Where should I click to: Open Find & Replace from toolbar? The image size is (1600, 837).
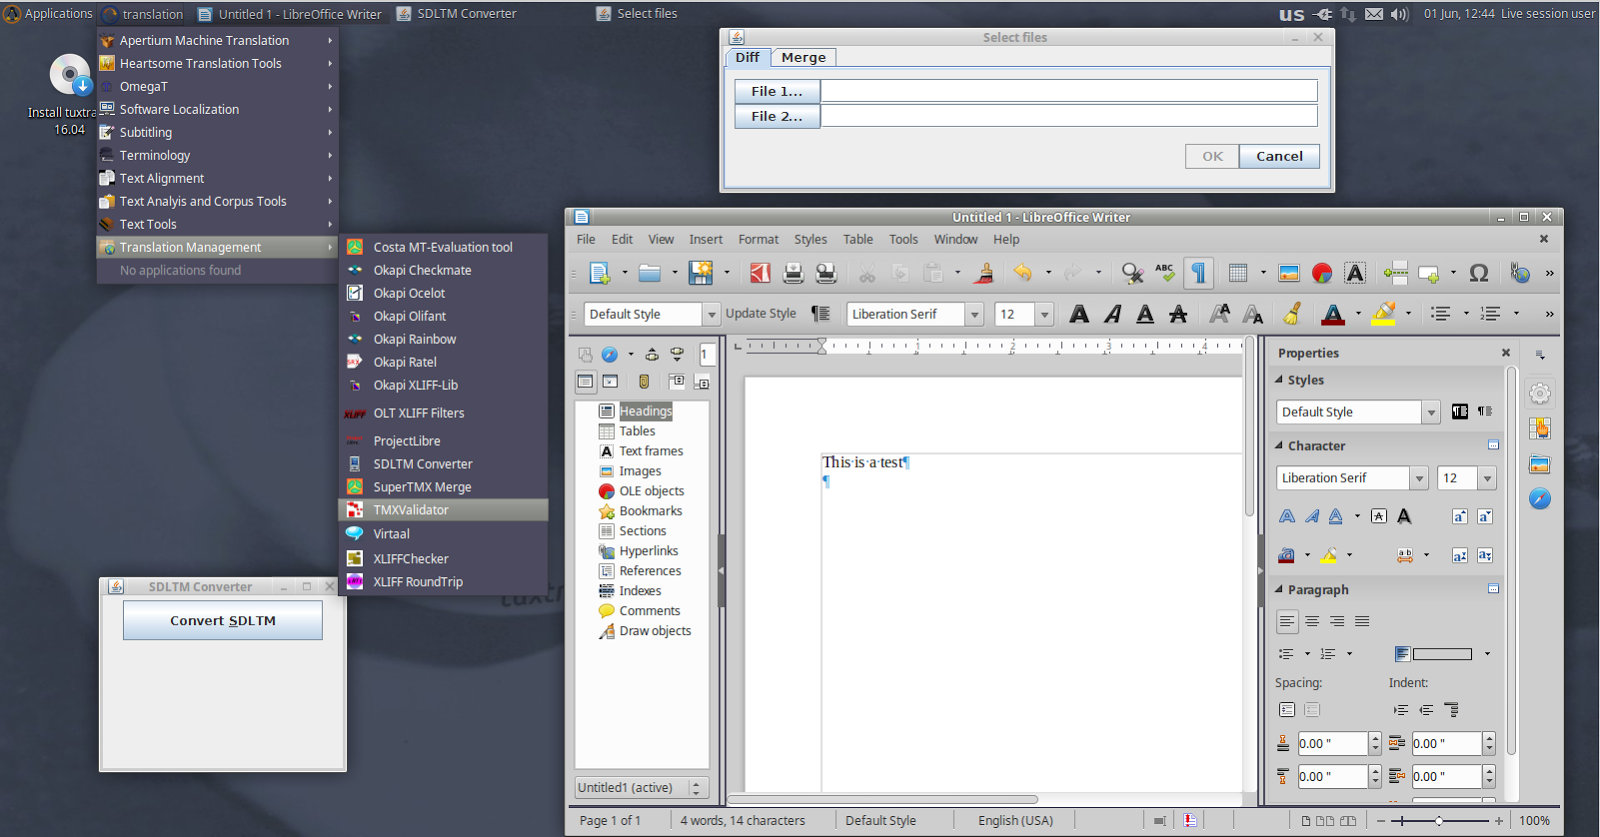(1132, 273)
